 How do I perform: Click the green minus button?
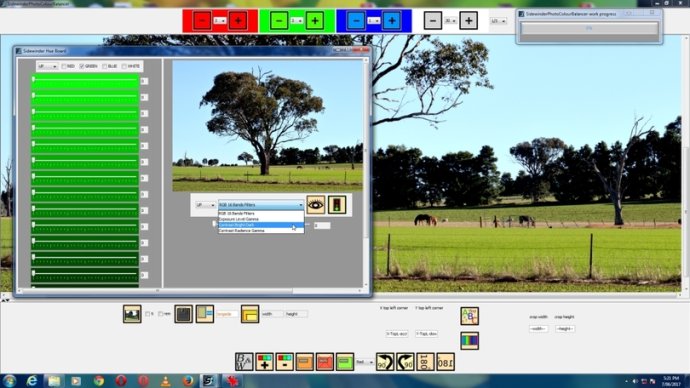[279, 21]
